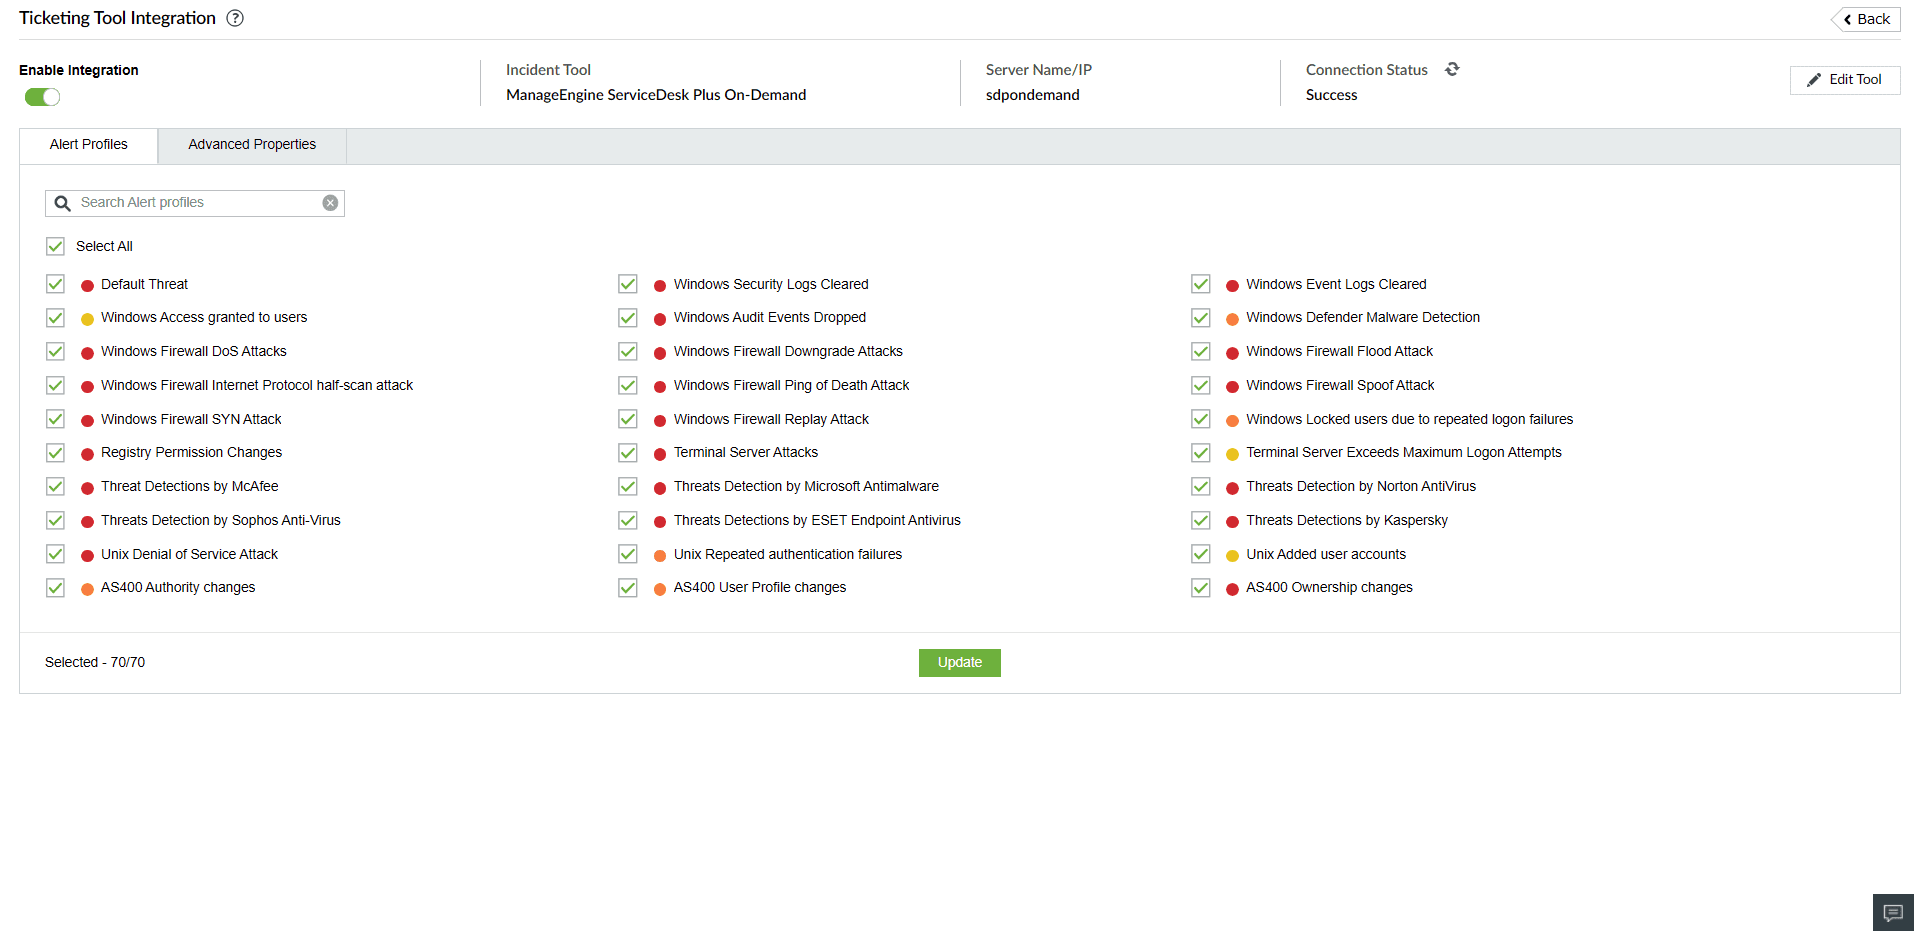This screenshot has height=931, width=1920.
Task: Refresh the Connection Status
Action: tap(1452, 69)
